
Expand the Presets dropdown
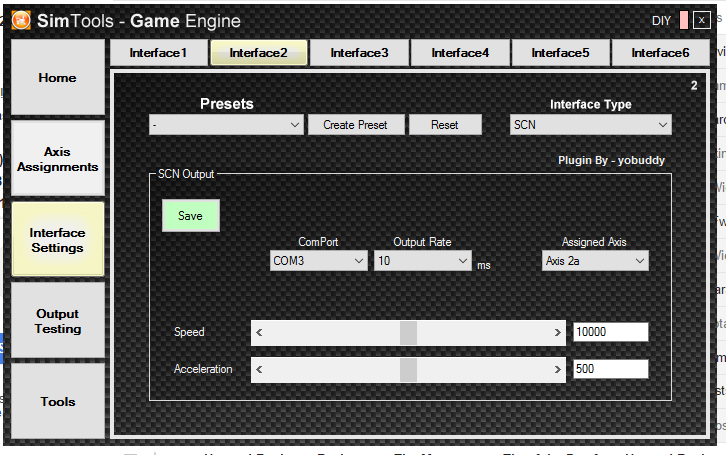pos(226,125)
